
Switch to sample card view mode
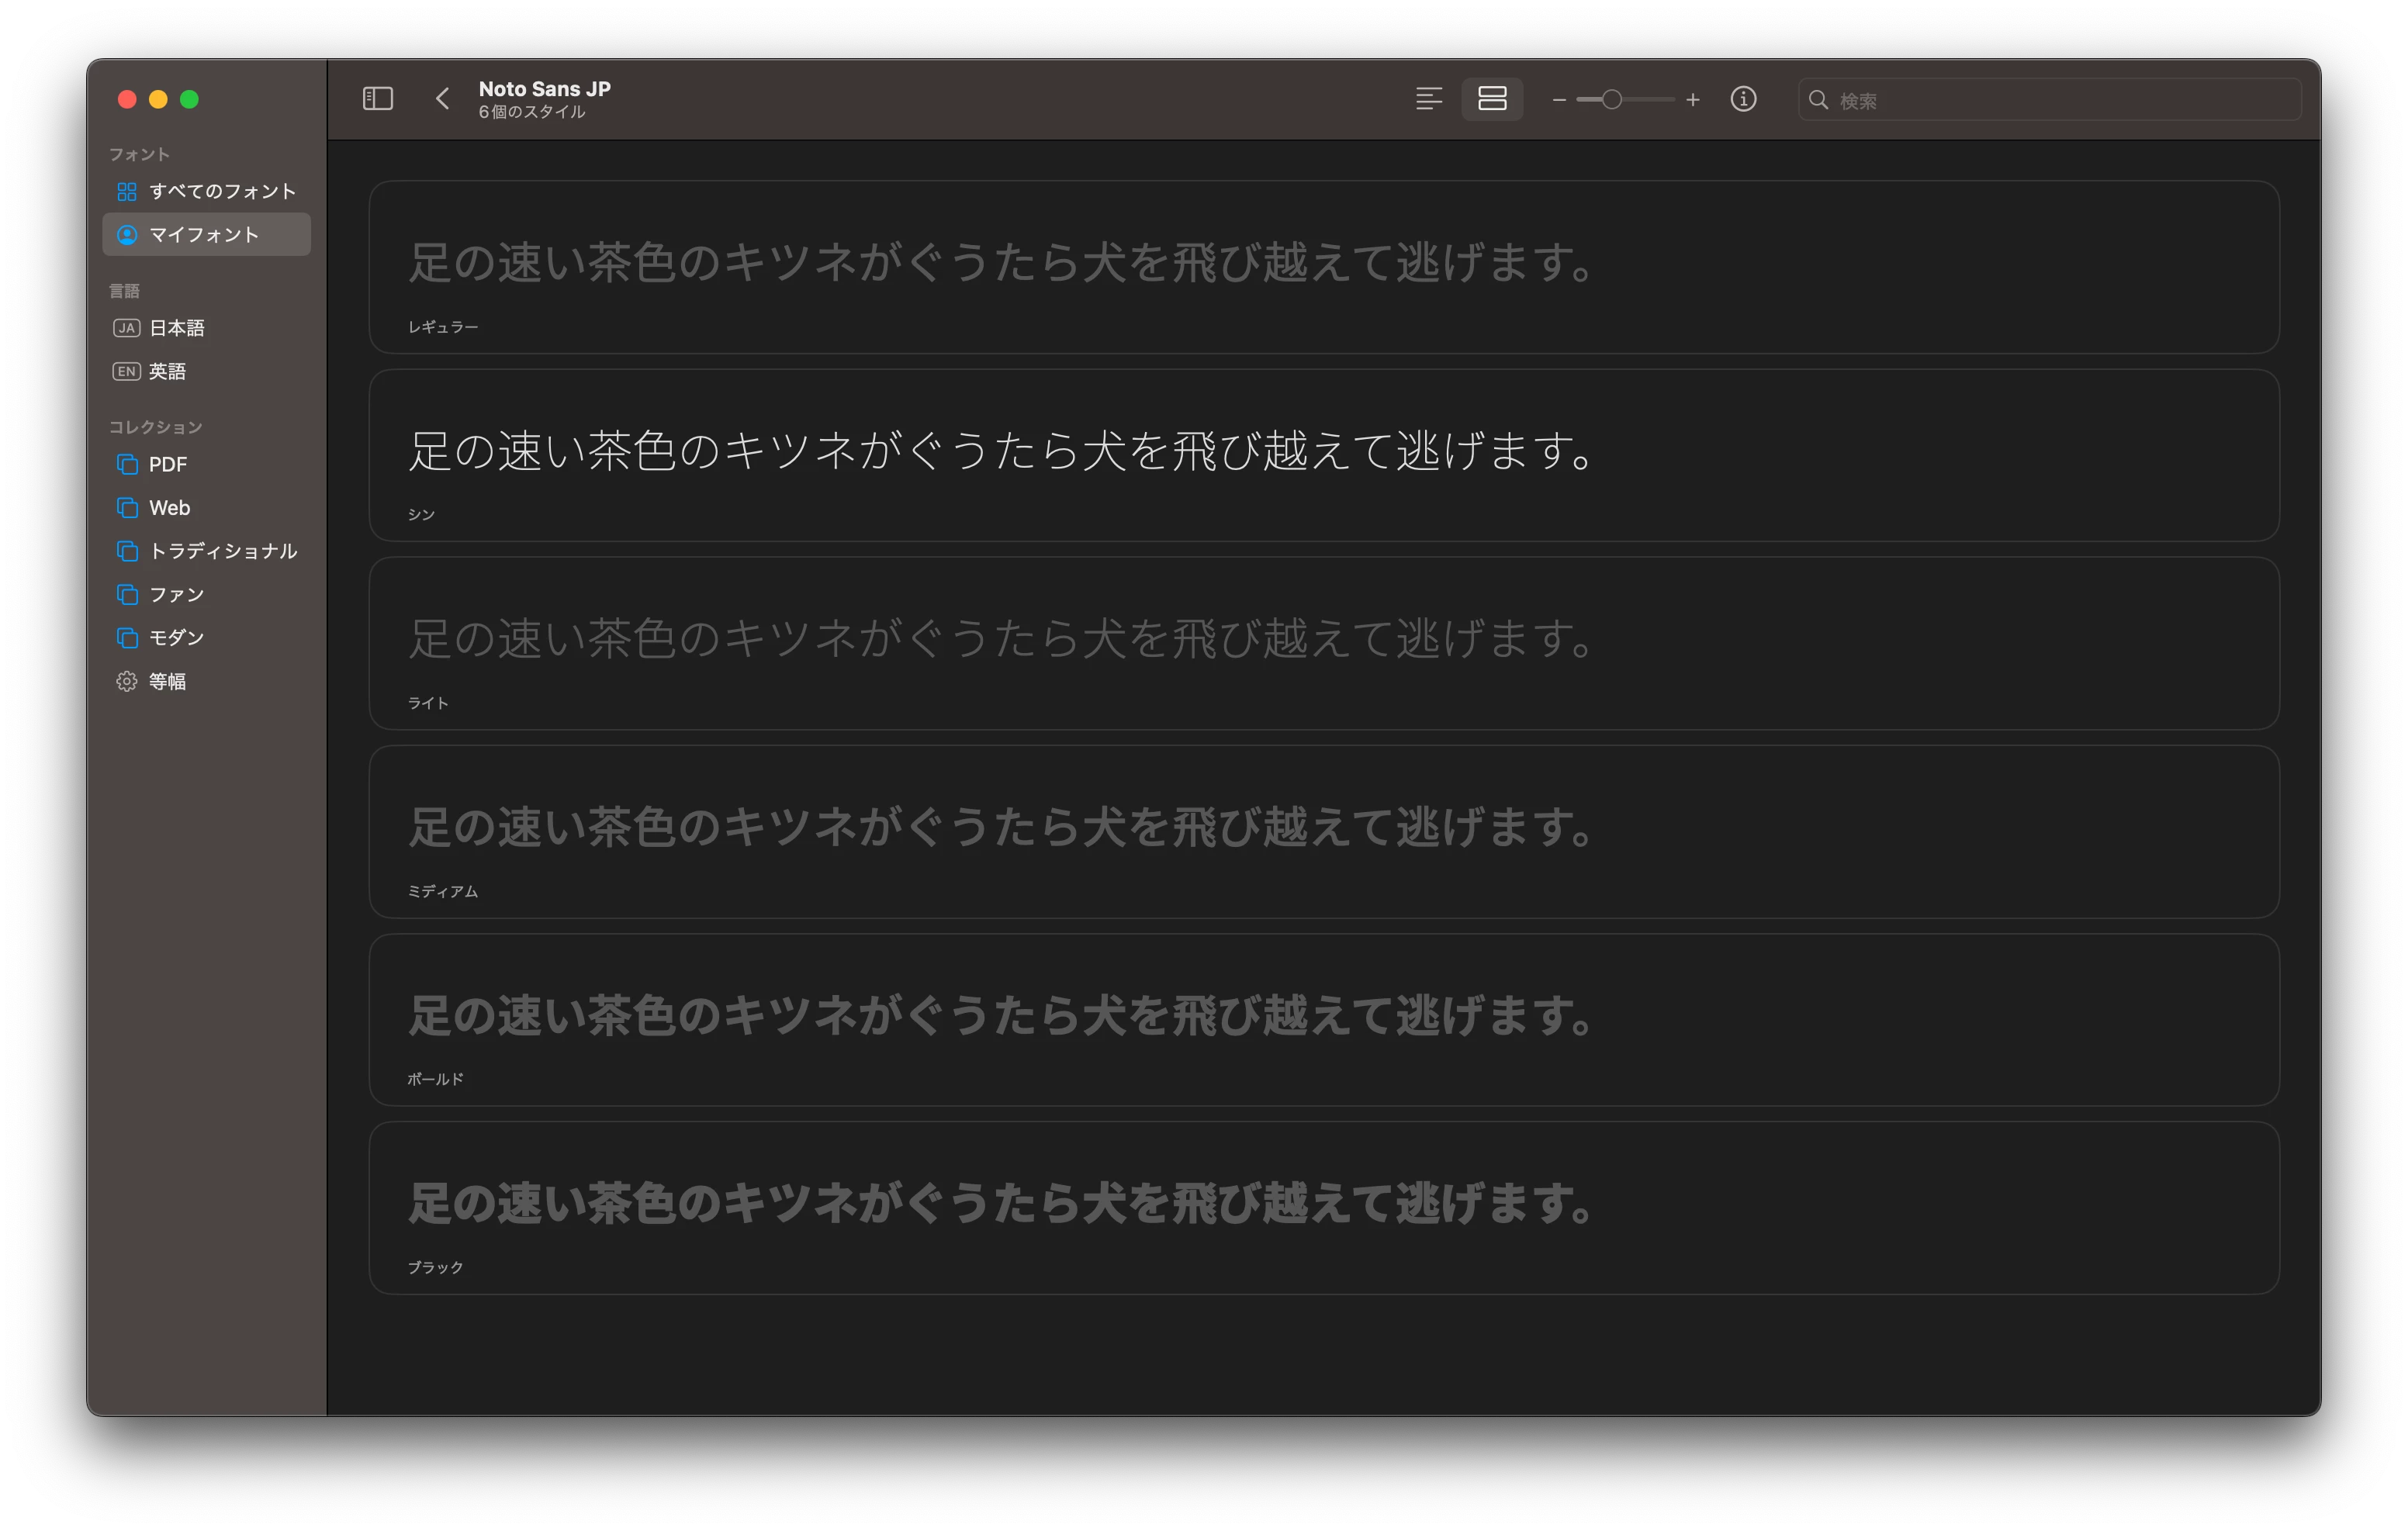pos(1492,99)
